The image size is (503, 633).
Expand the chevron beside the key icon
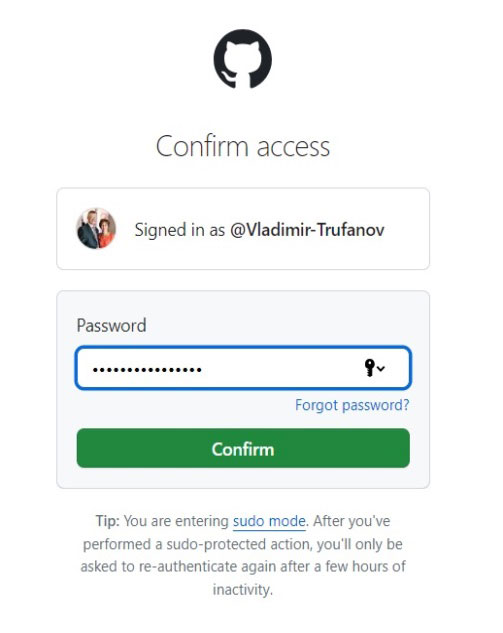pos(381,368)
